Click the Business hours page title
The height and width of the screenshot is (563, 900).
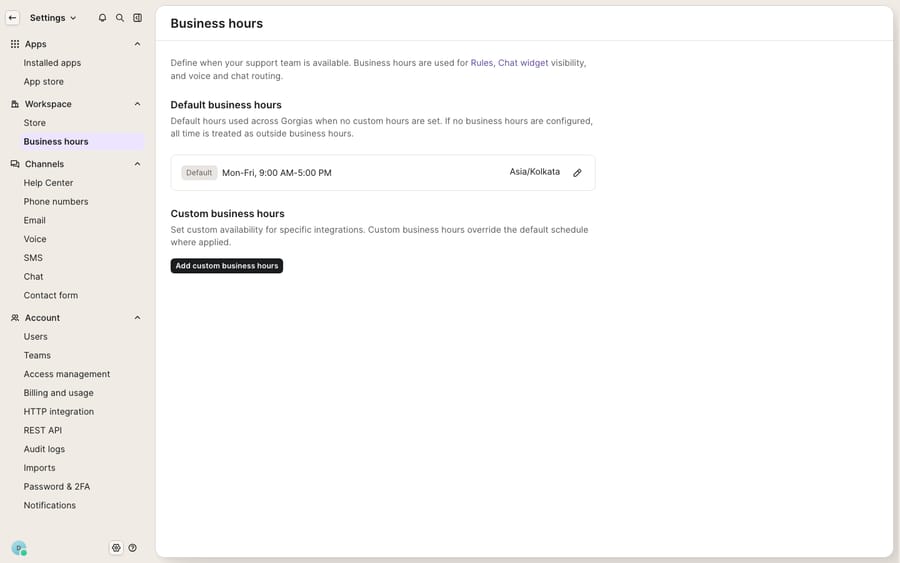[x=216, y=24]
